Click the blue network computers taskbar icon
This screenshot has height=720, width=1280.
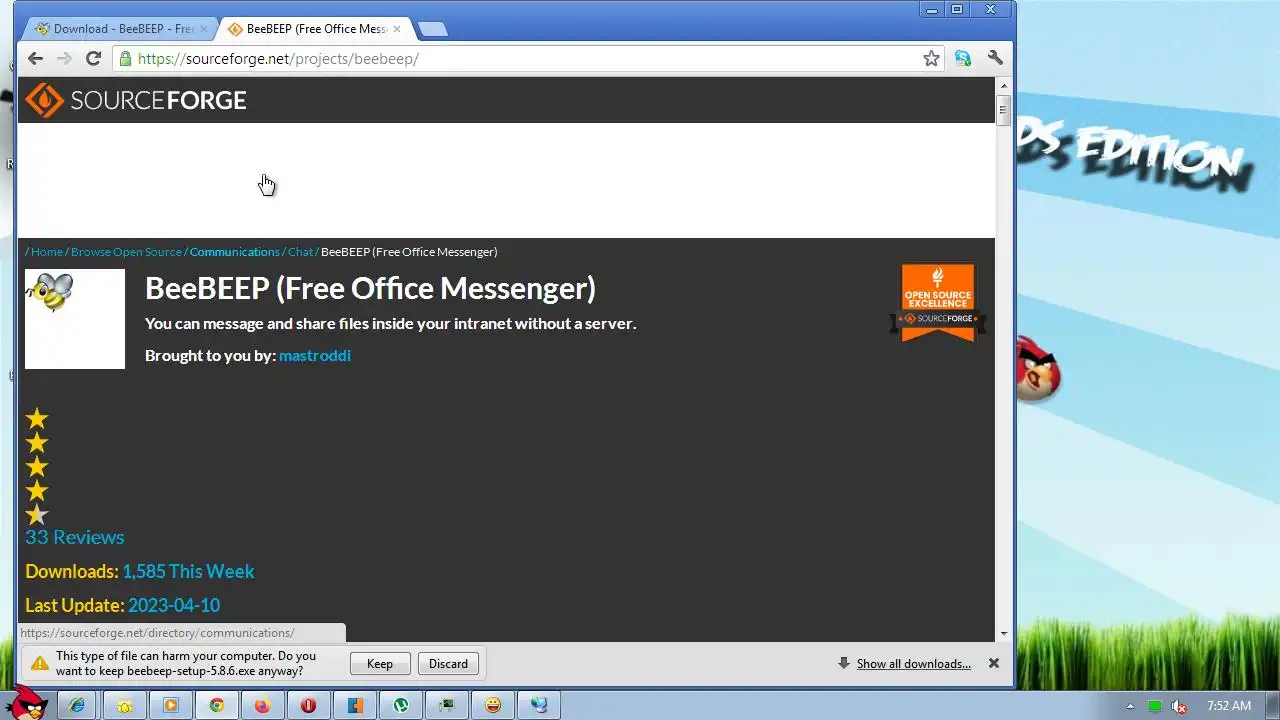pyautogui.click(x=539, y=705)
